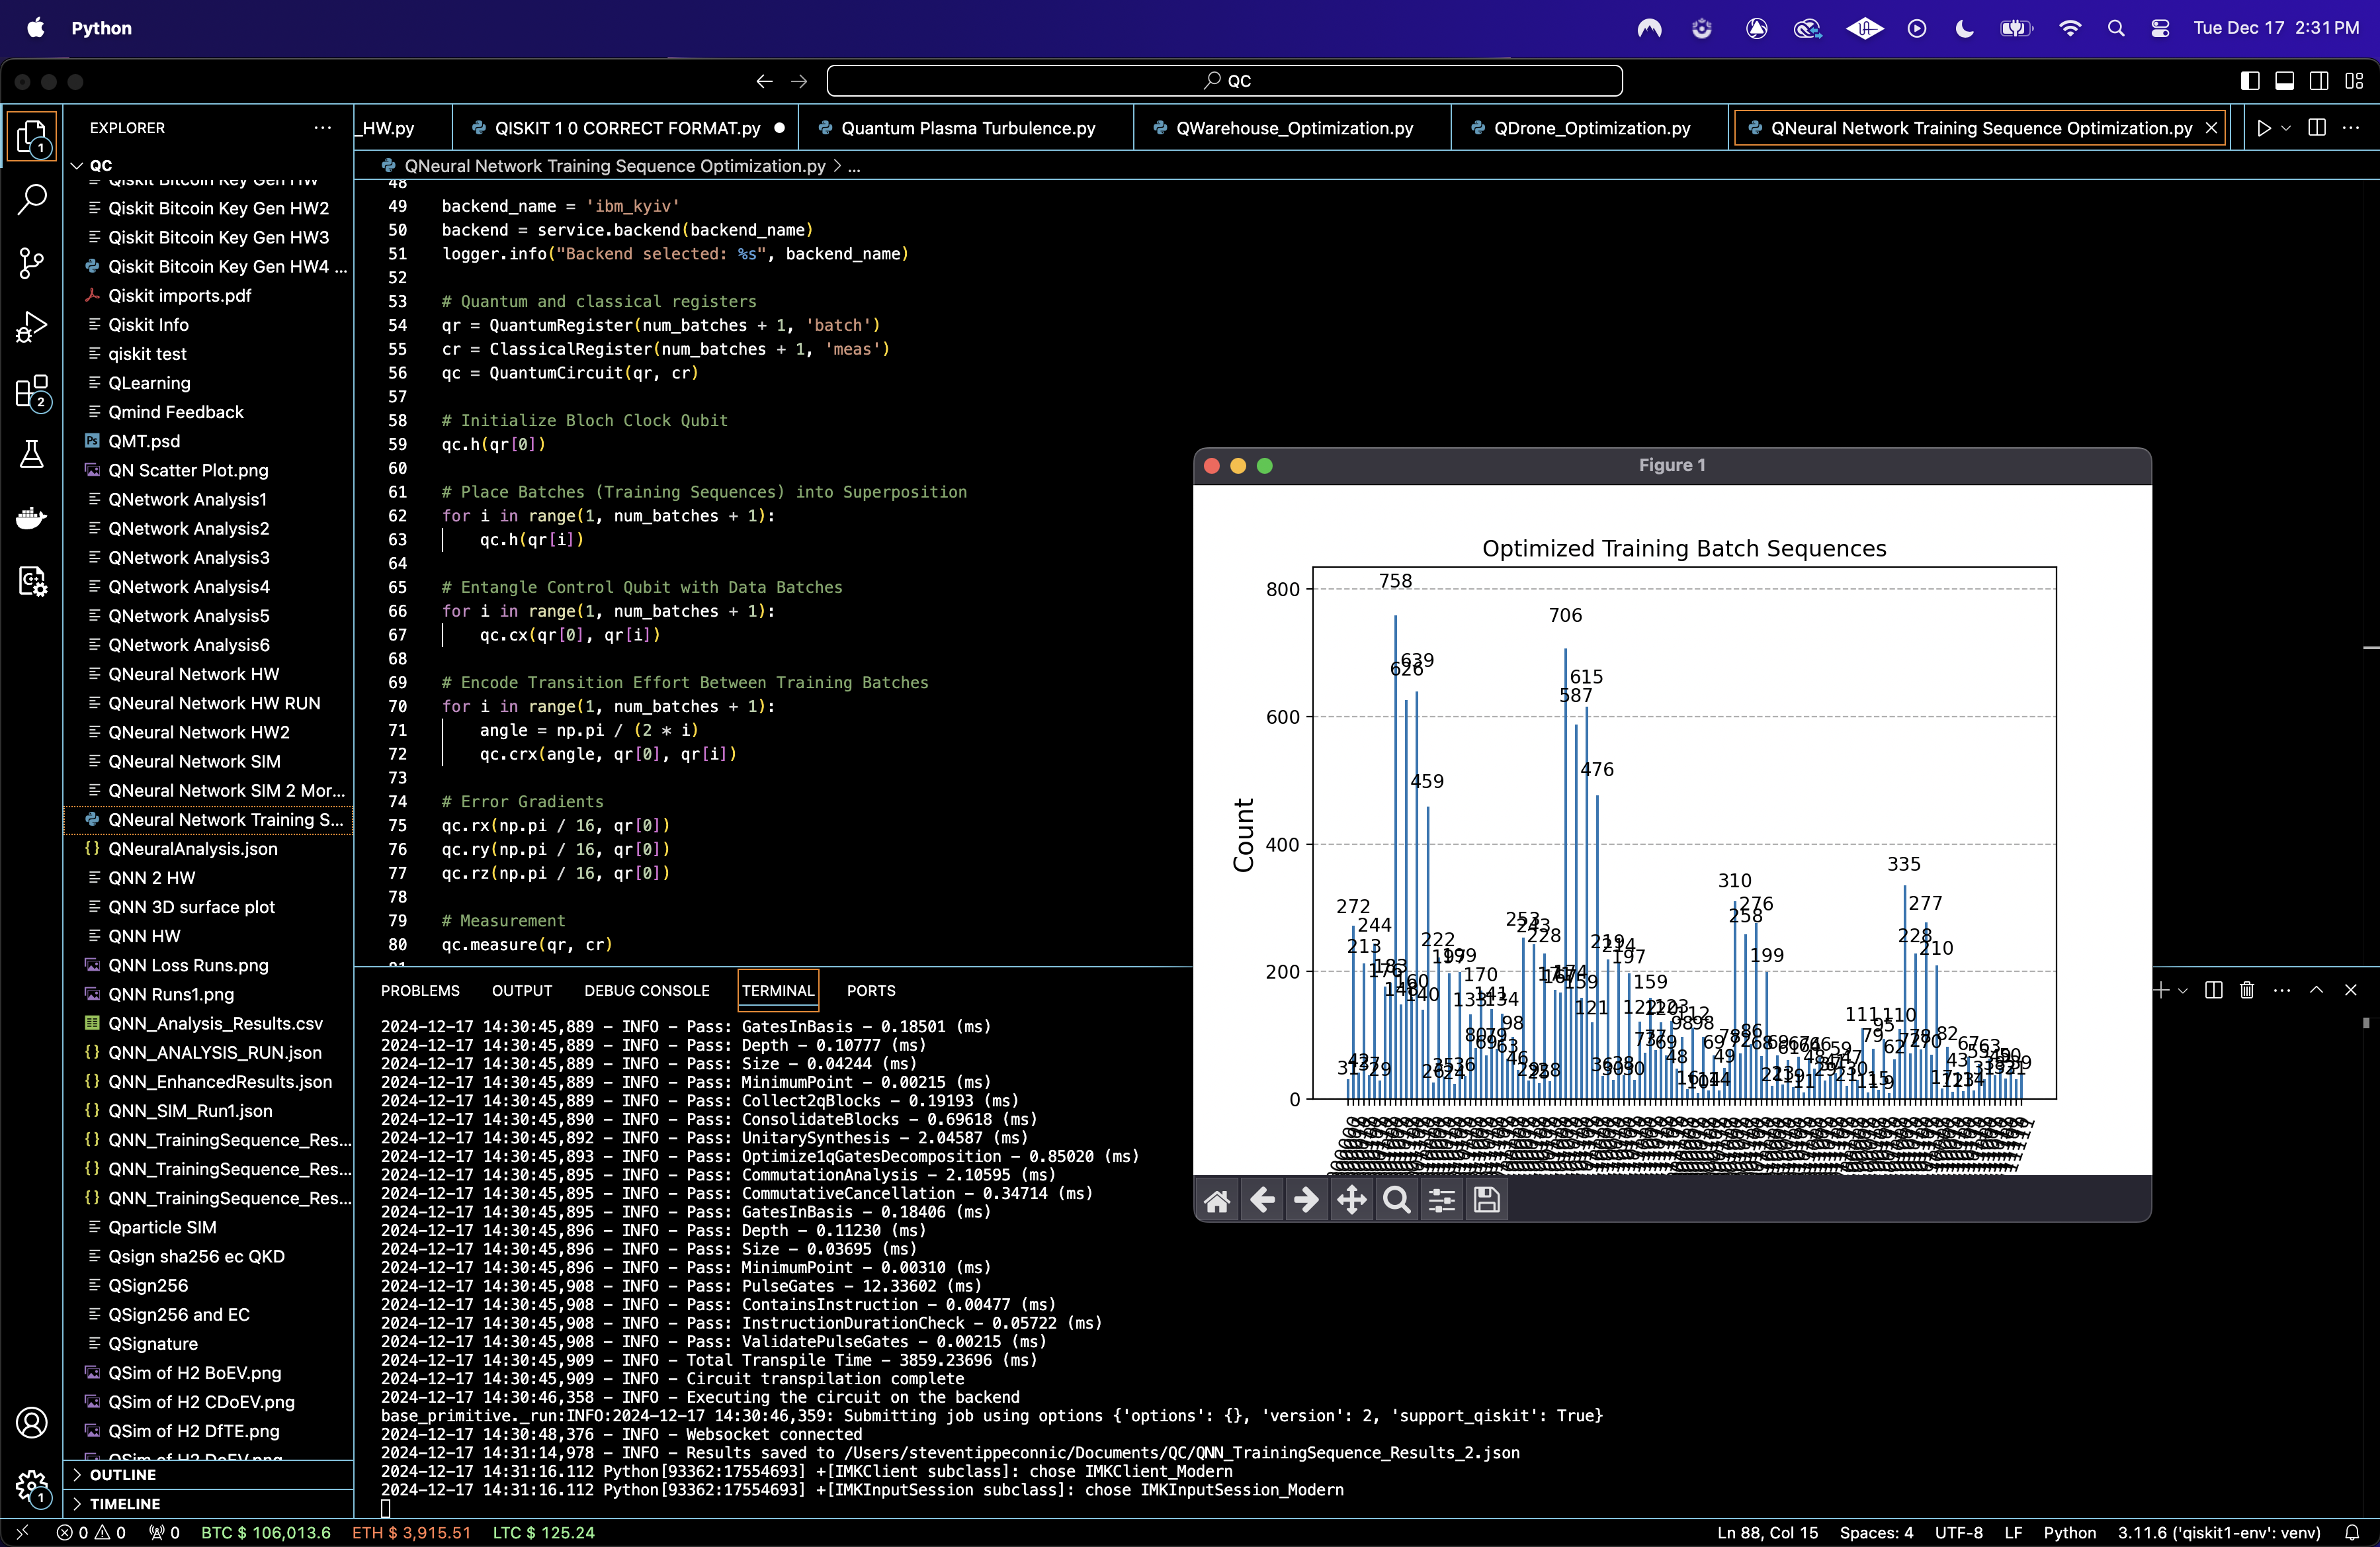Open the new terminal launch profile dropdown
The width and height of the screenshot is (2380, 1547).
coord(2183,990)
